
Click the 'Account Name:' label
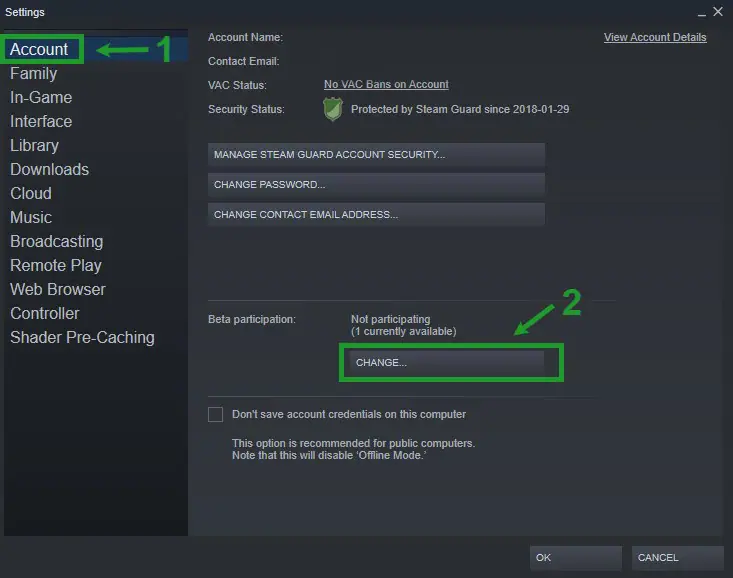point(245,37)
